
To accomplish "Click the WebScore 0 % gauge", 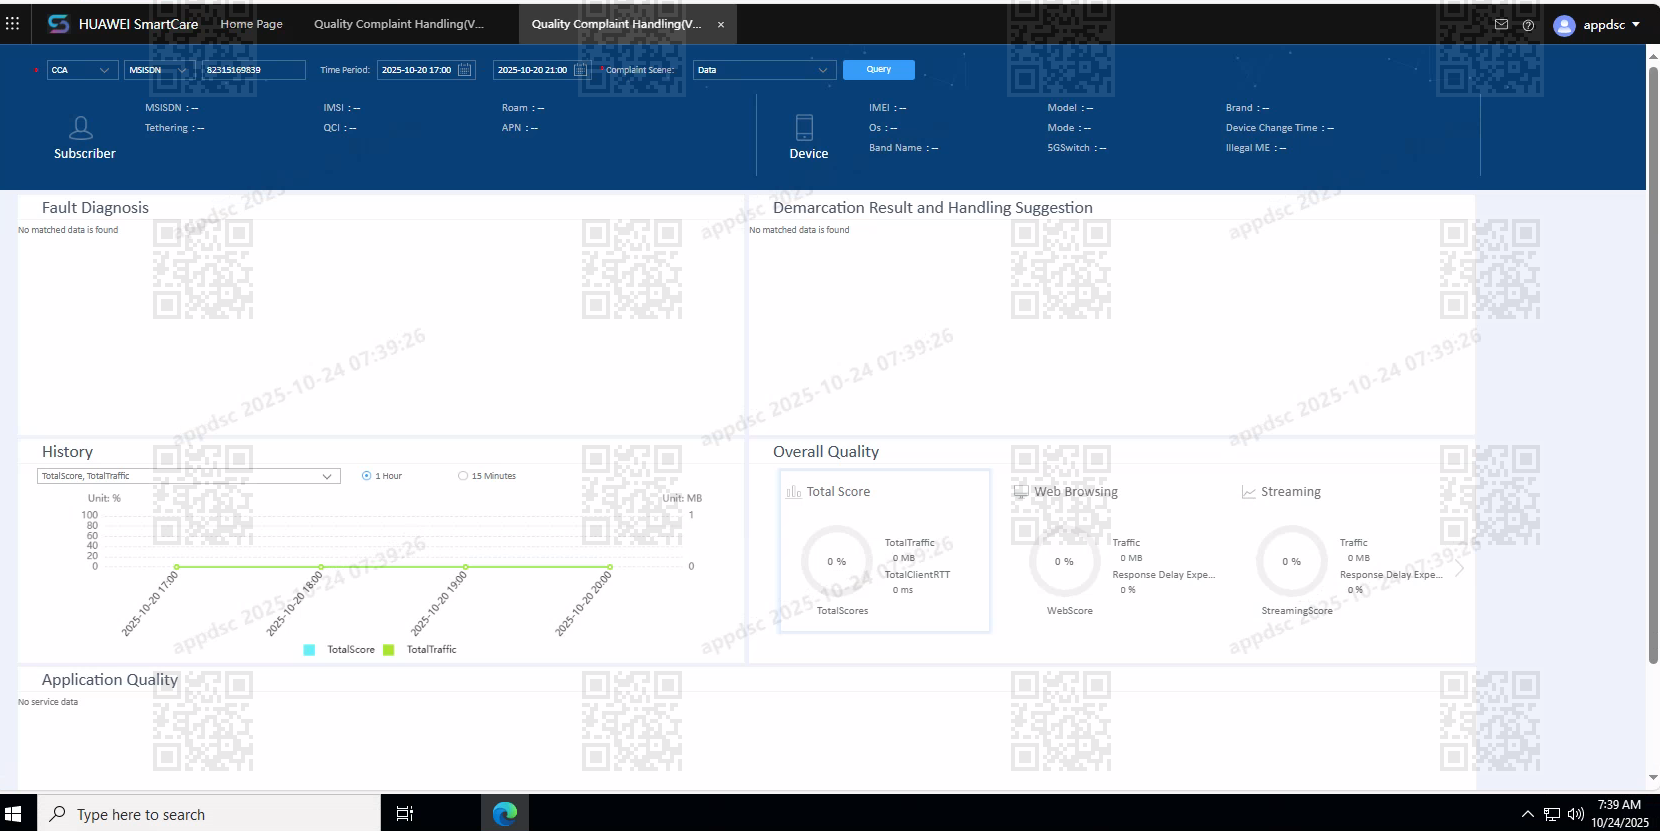I will pyautogui.click(x=1064, y=562).
